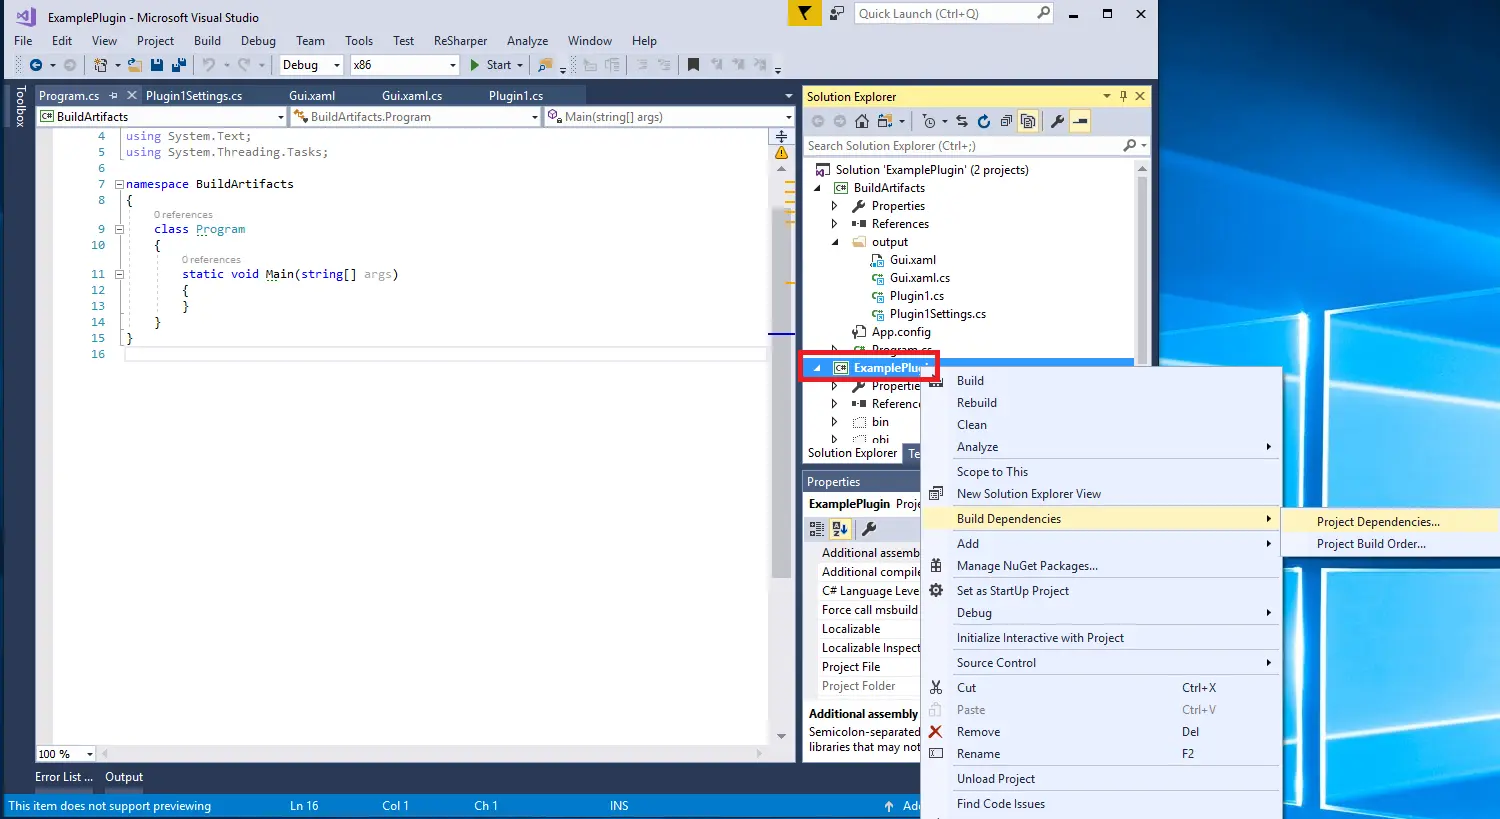
Task: Collapse the namespace BuildArtifacts code block
Action: [x=119, y=184]
